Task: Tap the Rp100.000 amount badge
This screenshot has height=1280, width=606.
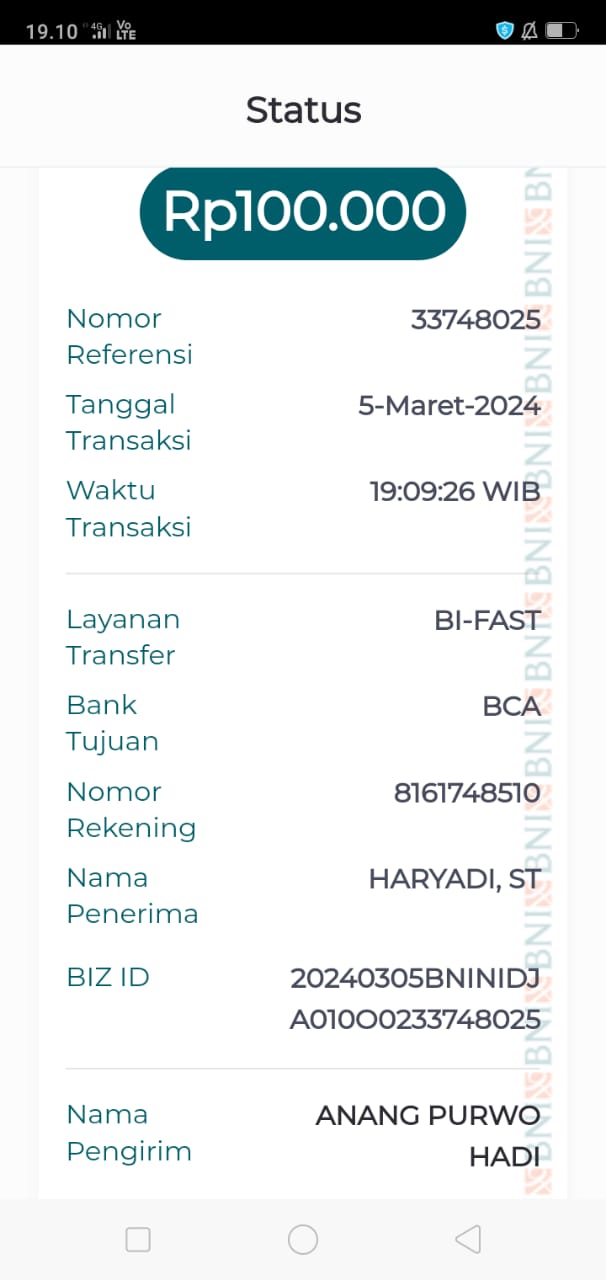Action: click(x=303, y=212)
